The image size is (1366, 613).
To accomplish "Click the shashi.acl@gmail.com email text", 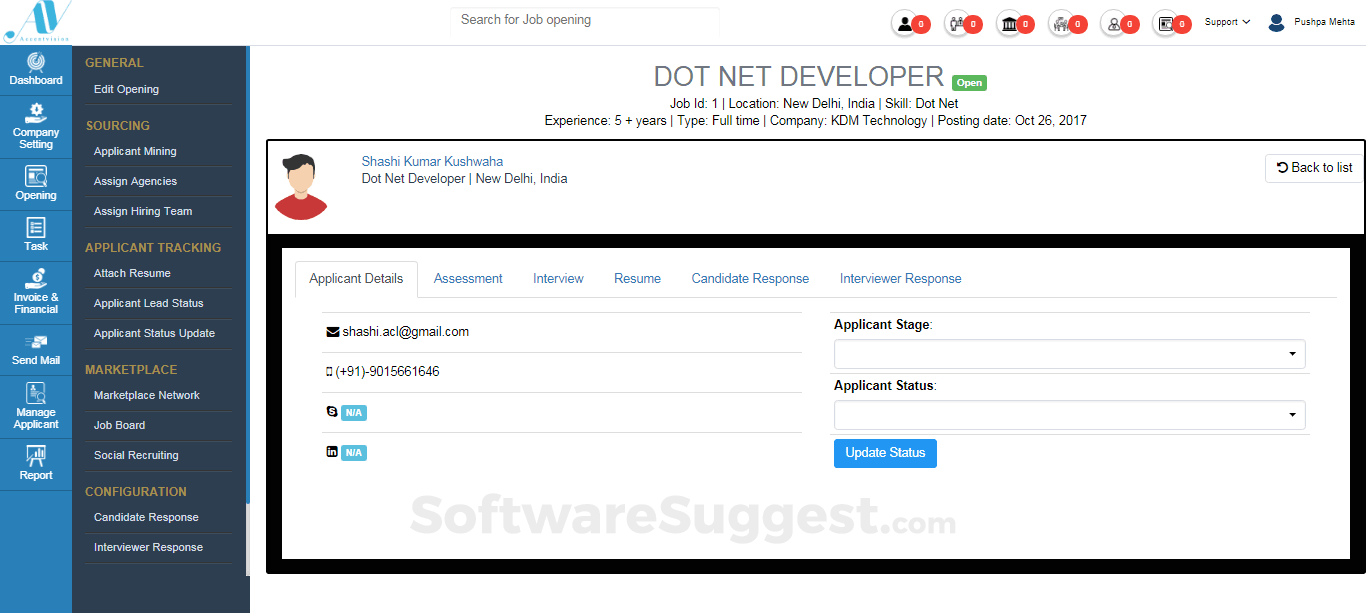I will pos(406,332).
